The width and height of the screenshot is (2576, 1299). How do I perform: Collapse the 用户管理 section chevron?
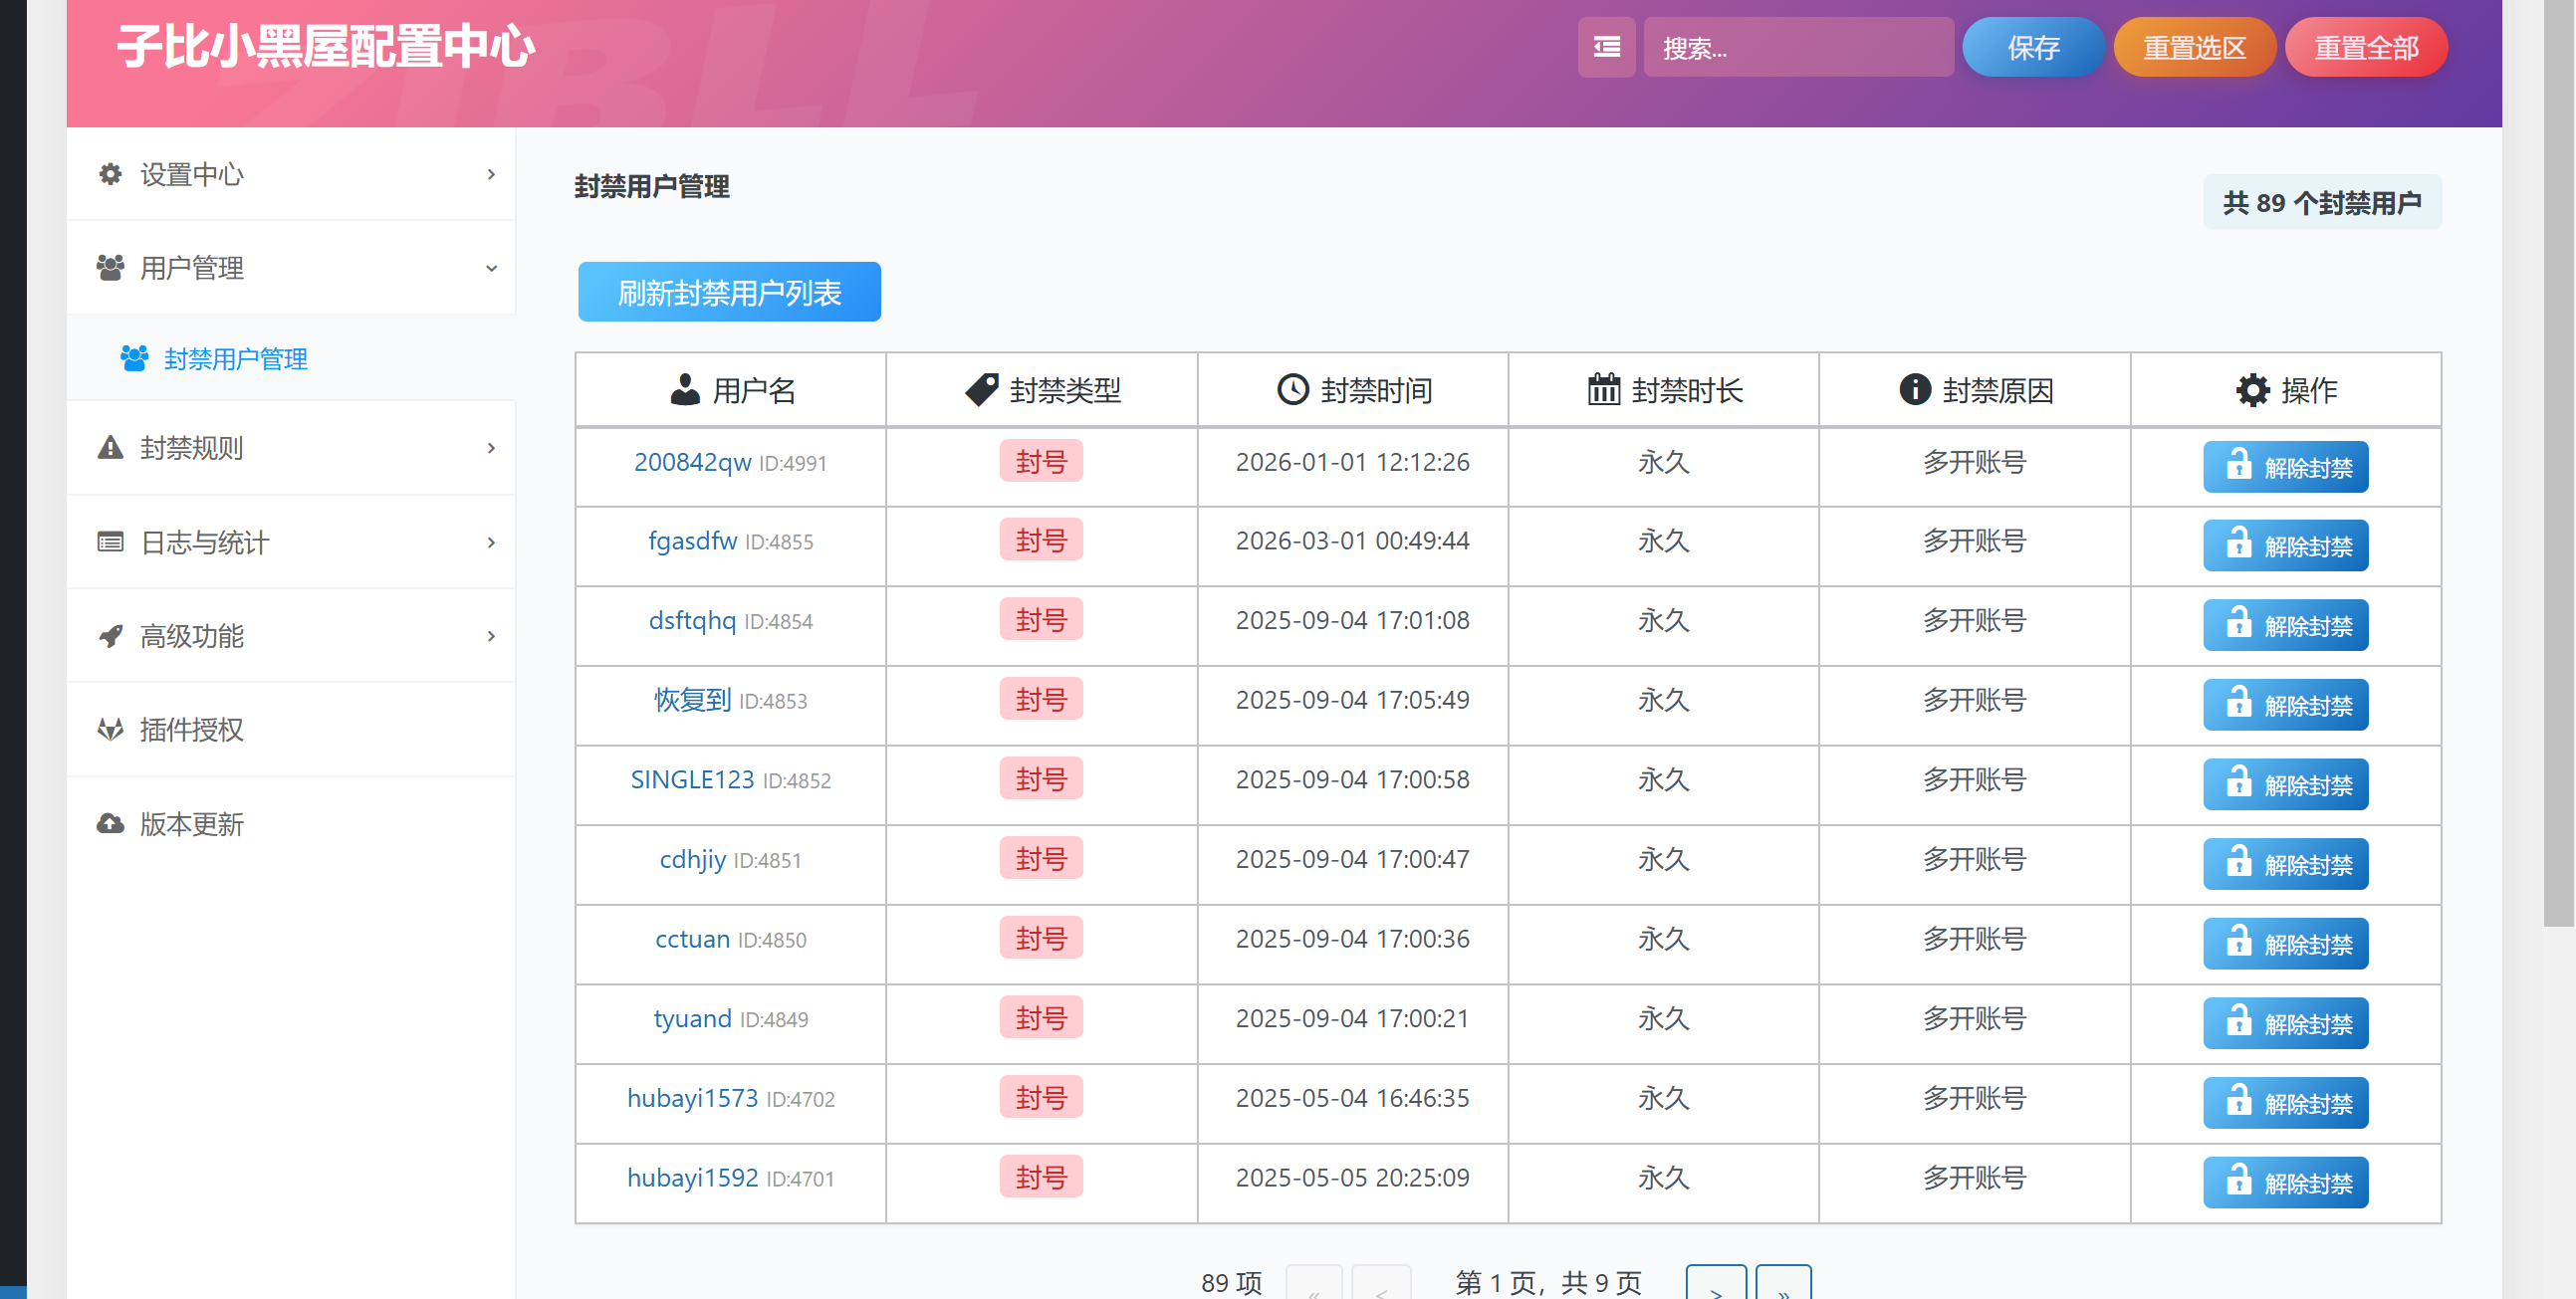pyautogui.click(x=491, y=268)
